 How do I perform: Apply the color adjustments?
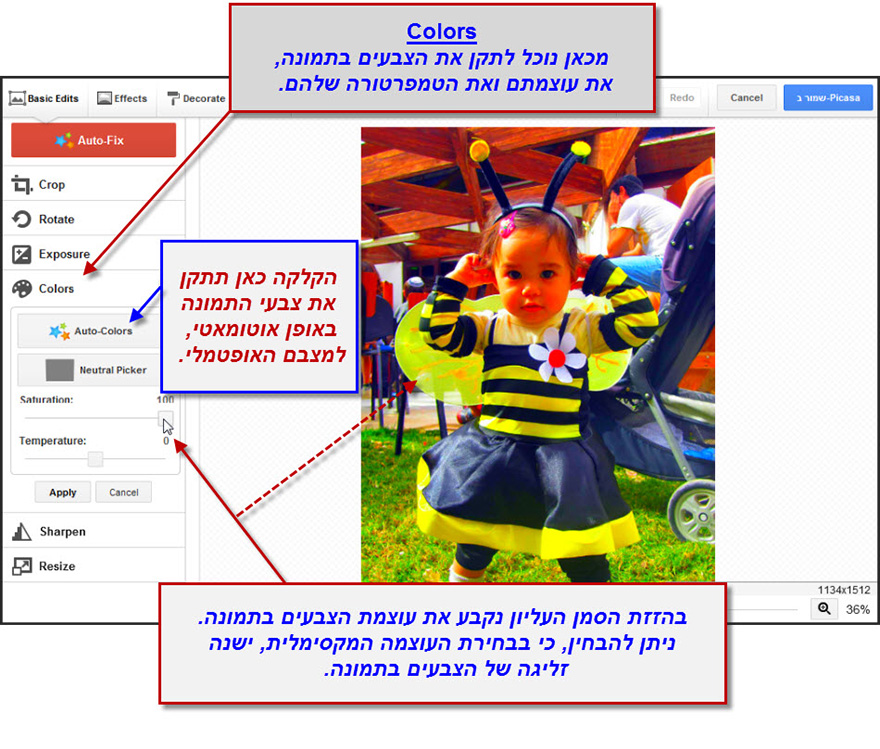pyautogui.click(x=61, y=492)
